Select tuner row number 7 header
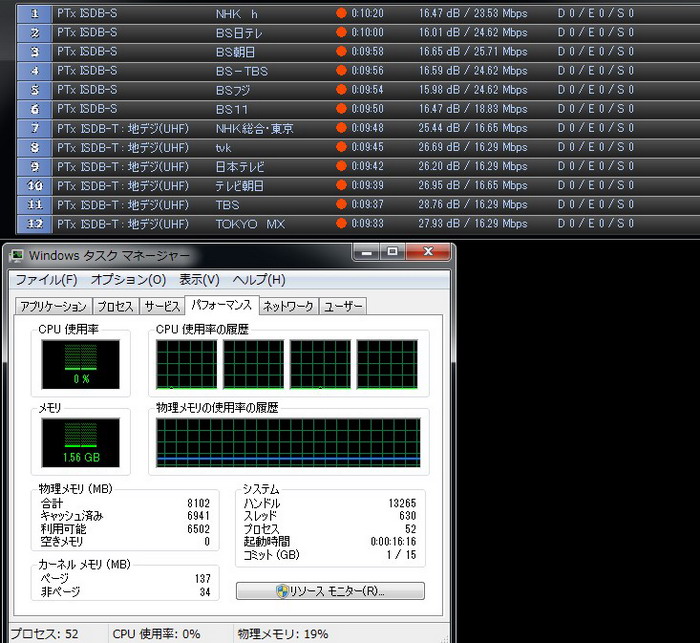700x643 pixels. pyautogui.click(x=35, y=128)
